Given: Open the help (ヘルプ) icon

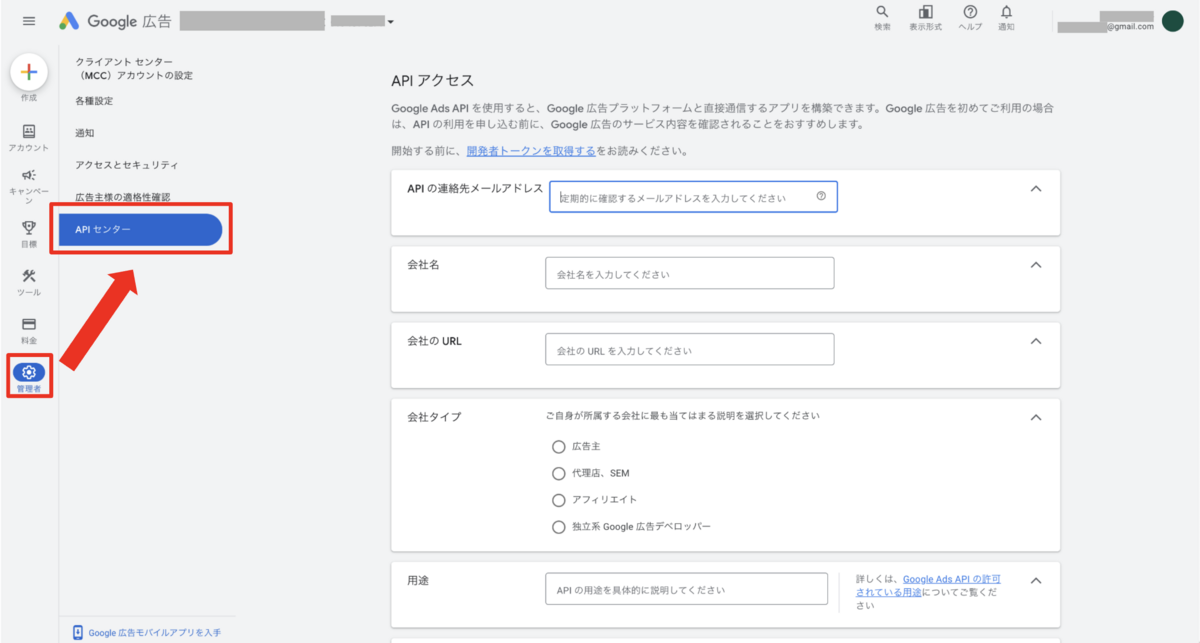Looking at the screenshot, I should pyautogui.click(x=970, y=12).
